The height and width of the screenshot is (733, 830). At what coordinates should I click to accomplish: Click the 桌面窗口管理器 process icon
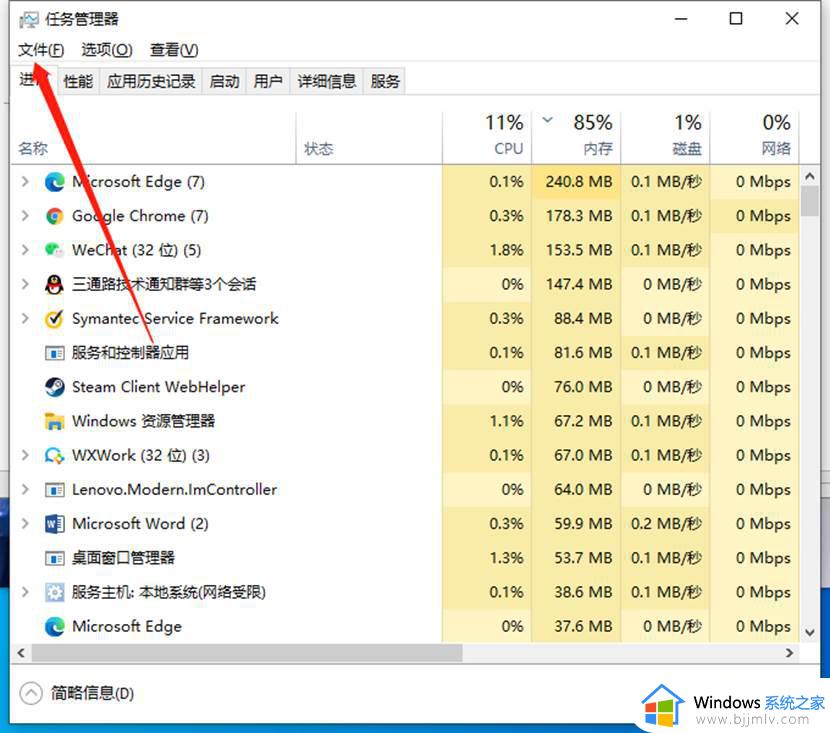(x=55, y=558)
